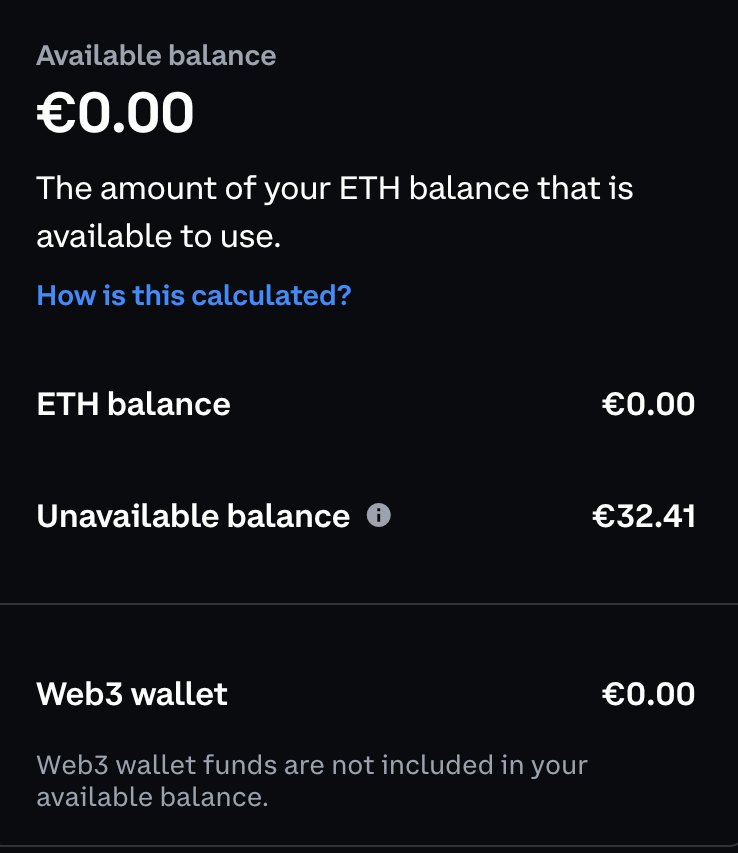The height and width of the screenshot is (853, 738).
Task: Select the Web3 wallet label
Action: pos(132,694)
